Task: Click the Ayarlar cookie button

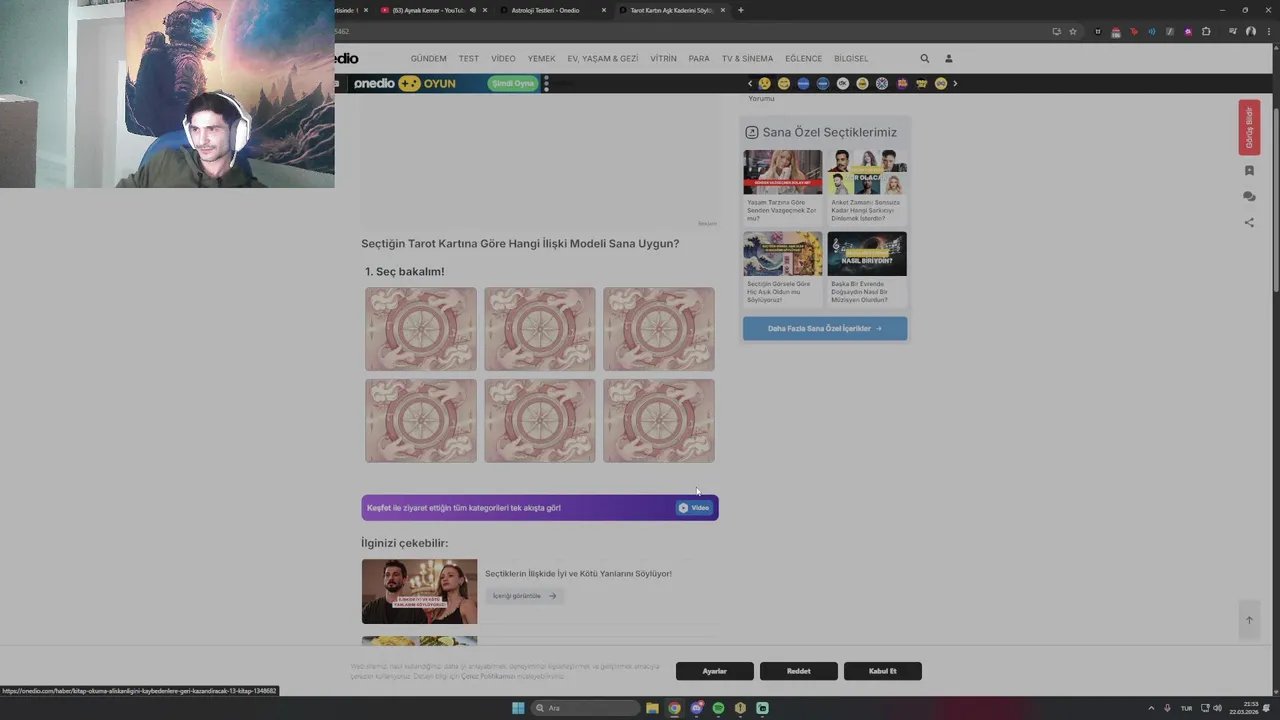Action: pyautogui.click(x=715, y=671)
